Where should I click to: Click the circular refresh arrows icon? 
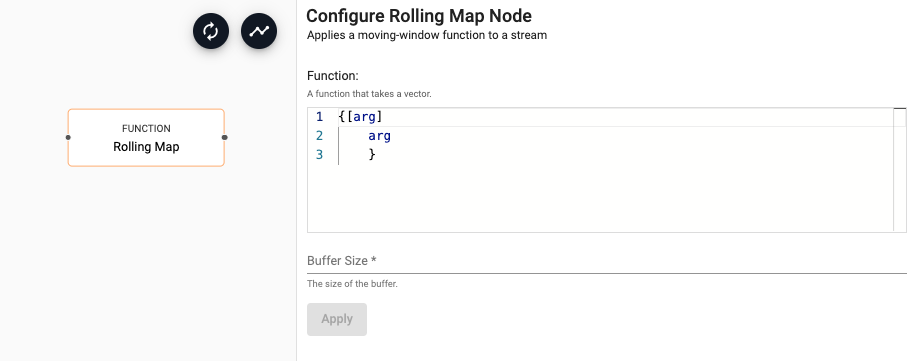tap(211, 31)
